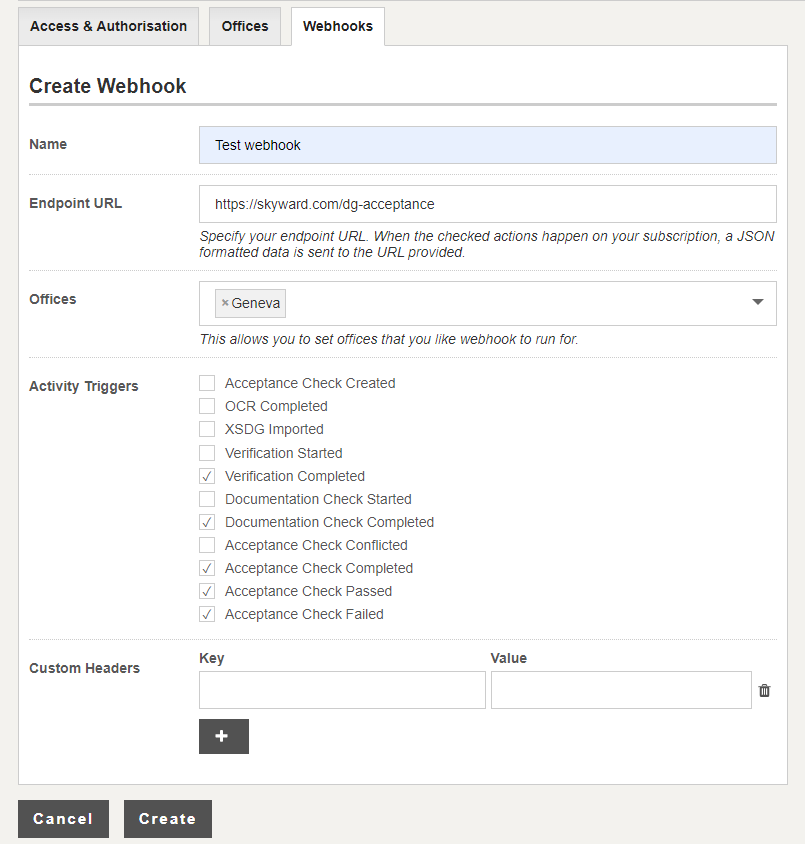Untick Acceptance Check Passed checkbox

(x=207, y=591)
